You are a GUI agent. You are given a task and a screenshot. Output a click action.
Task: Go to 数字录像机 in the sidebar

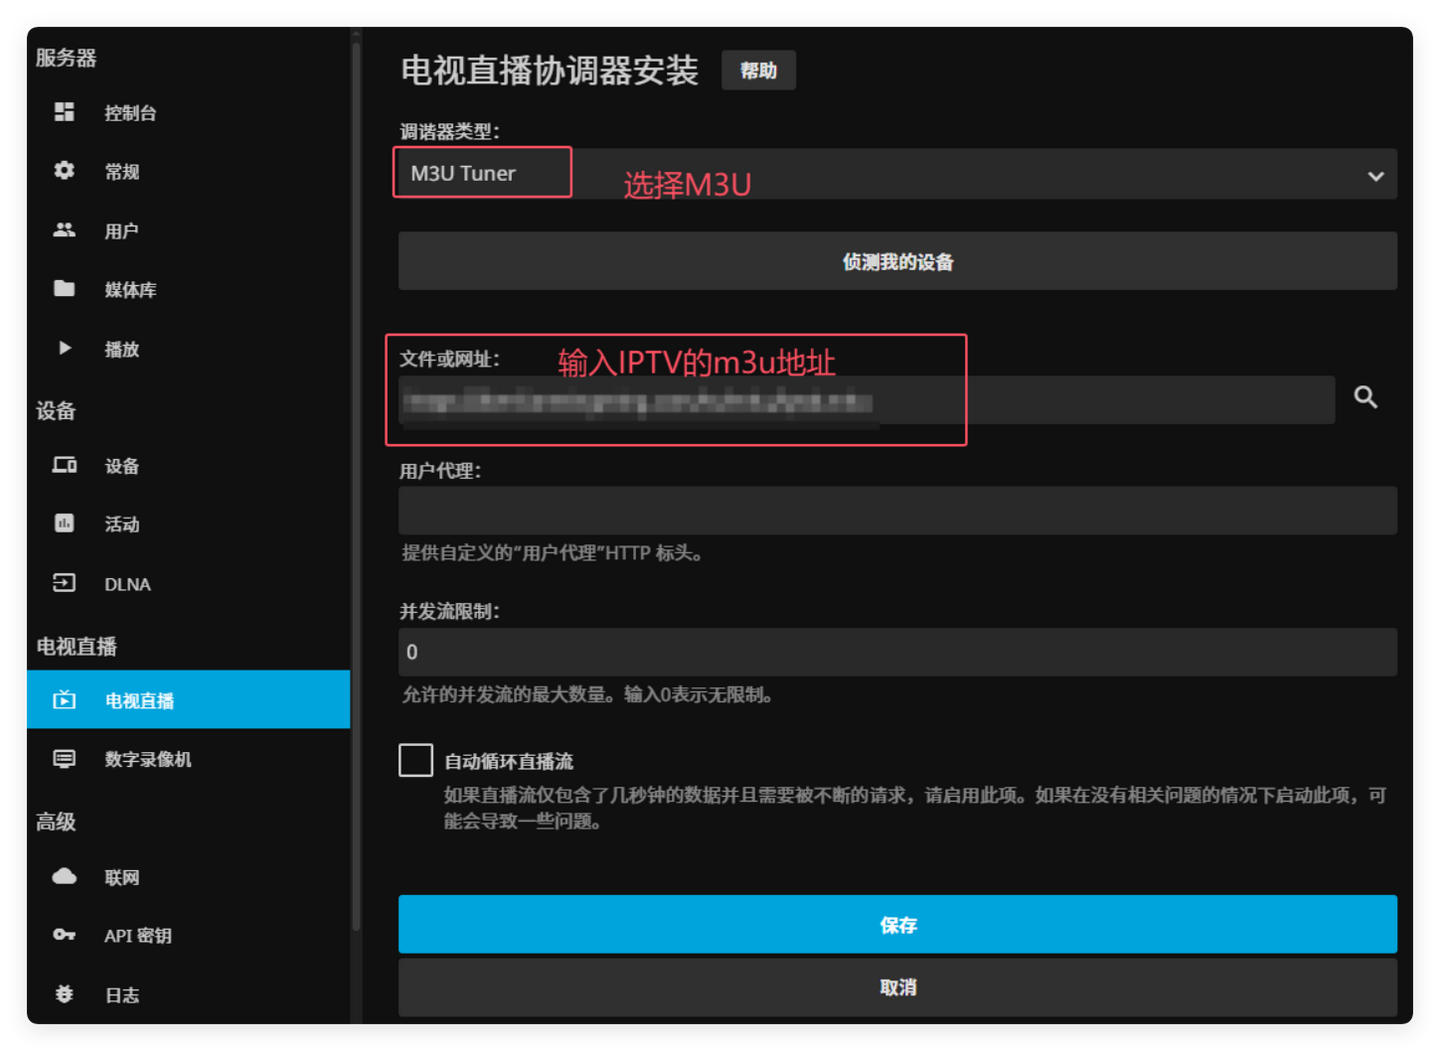[x=147, y=759]
